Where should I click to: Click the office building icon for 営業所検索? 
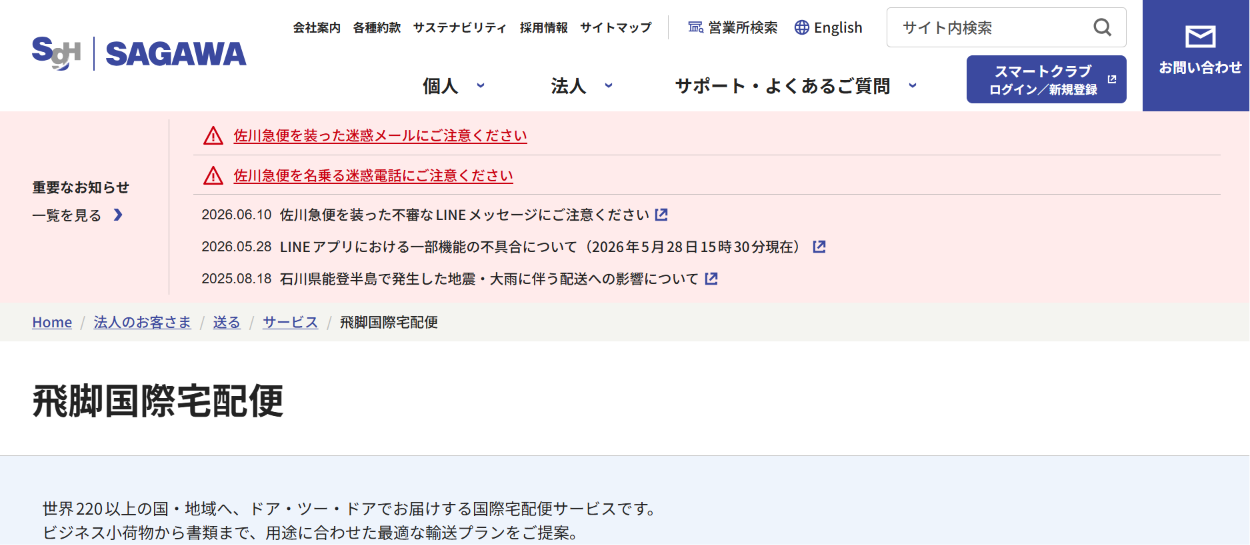pyautogui.click(x=695, y=28)
